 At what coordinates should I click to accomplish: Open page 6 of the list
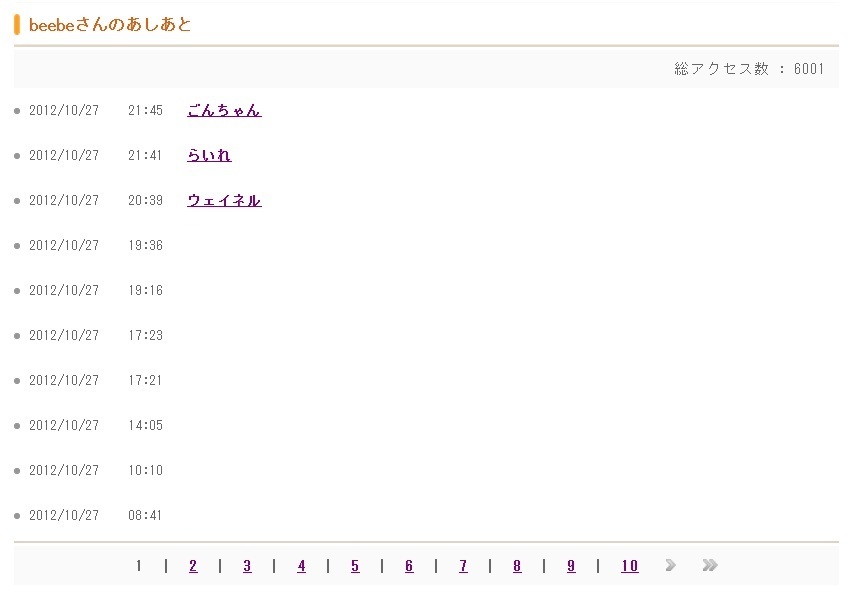(409, 567)
